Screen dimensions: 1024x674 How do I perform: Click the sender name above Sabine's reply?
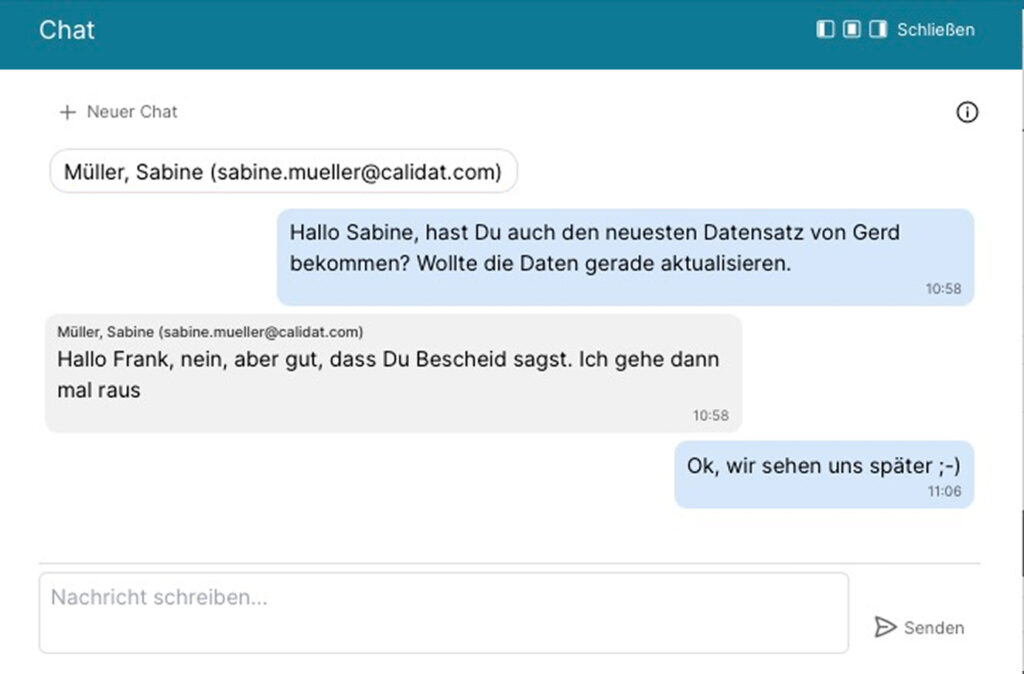(x=210, y=332)
